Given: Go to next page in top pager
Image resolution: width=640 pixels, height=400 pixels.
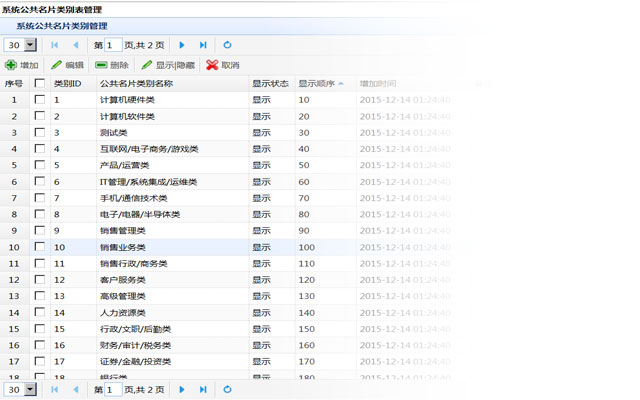Looking at the screenshot, I should [x=182, y=45].
